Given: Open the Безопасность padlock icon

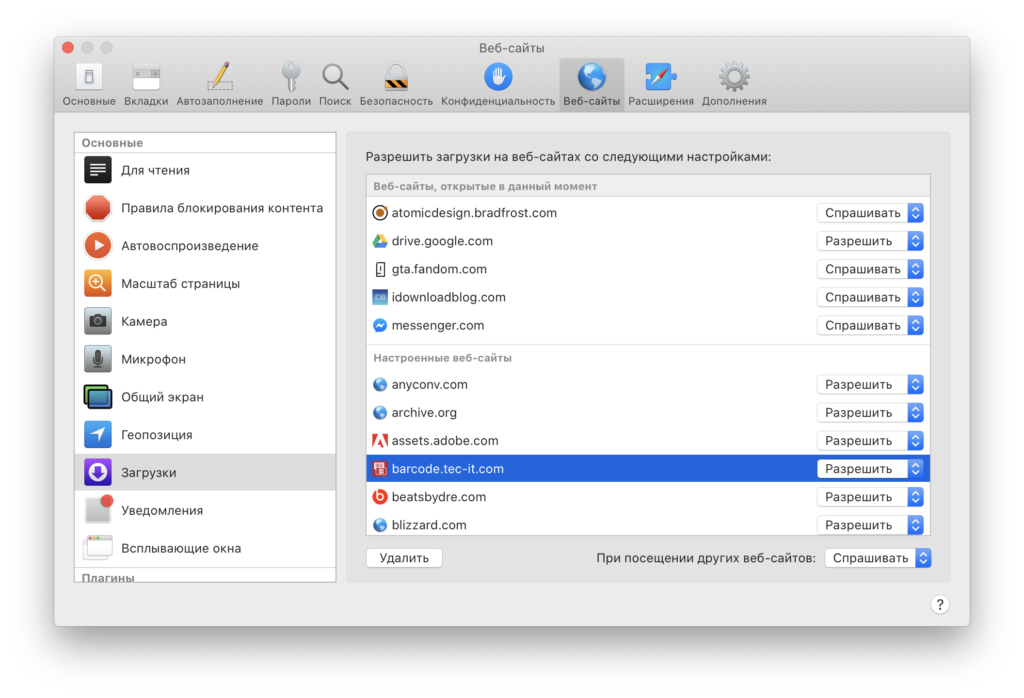Looking at the screenshot, I should point(396,77).
